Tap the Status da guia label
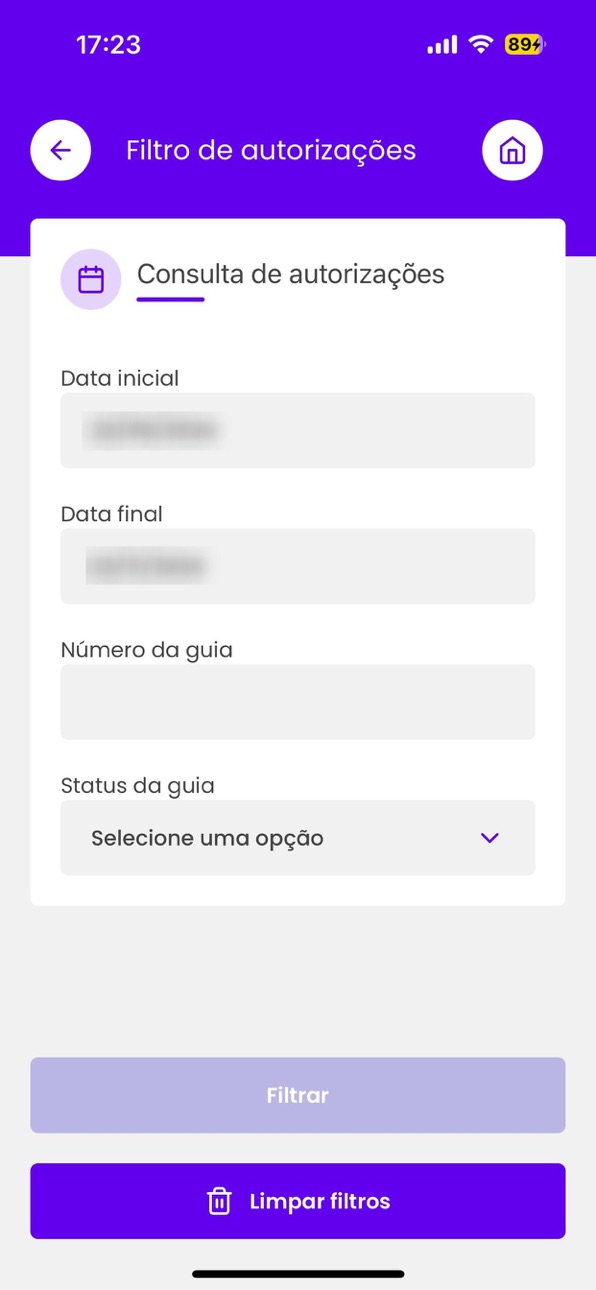 (138, 785)
